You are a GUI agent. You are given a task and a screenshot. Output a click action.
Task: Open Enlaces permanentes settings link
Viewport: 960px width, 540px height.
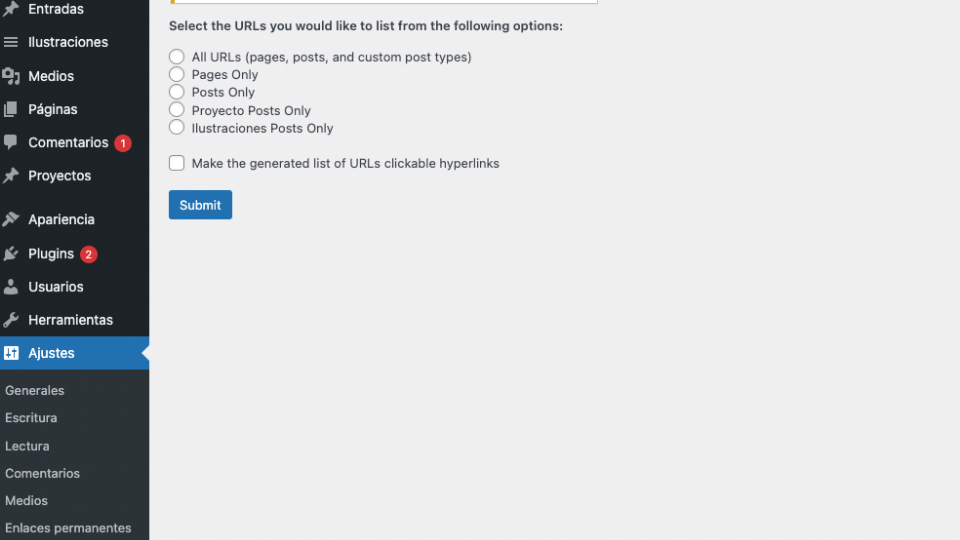coord(68,528)
